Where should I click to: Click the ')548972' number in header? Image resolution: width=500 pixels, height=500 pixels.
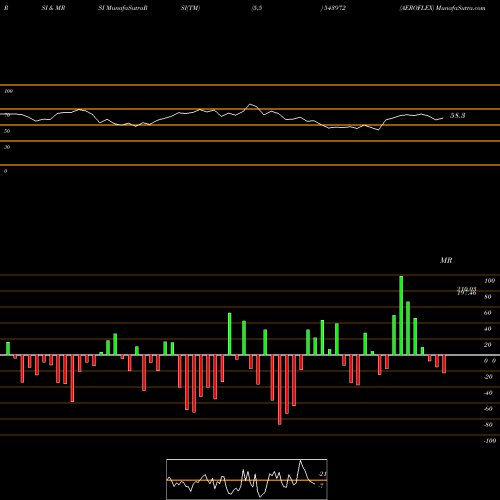(x=333, y=8)
